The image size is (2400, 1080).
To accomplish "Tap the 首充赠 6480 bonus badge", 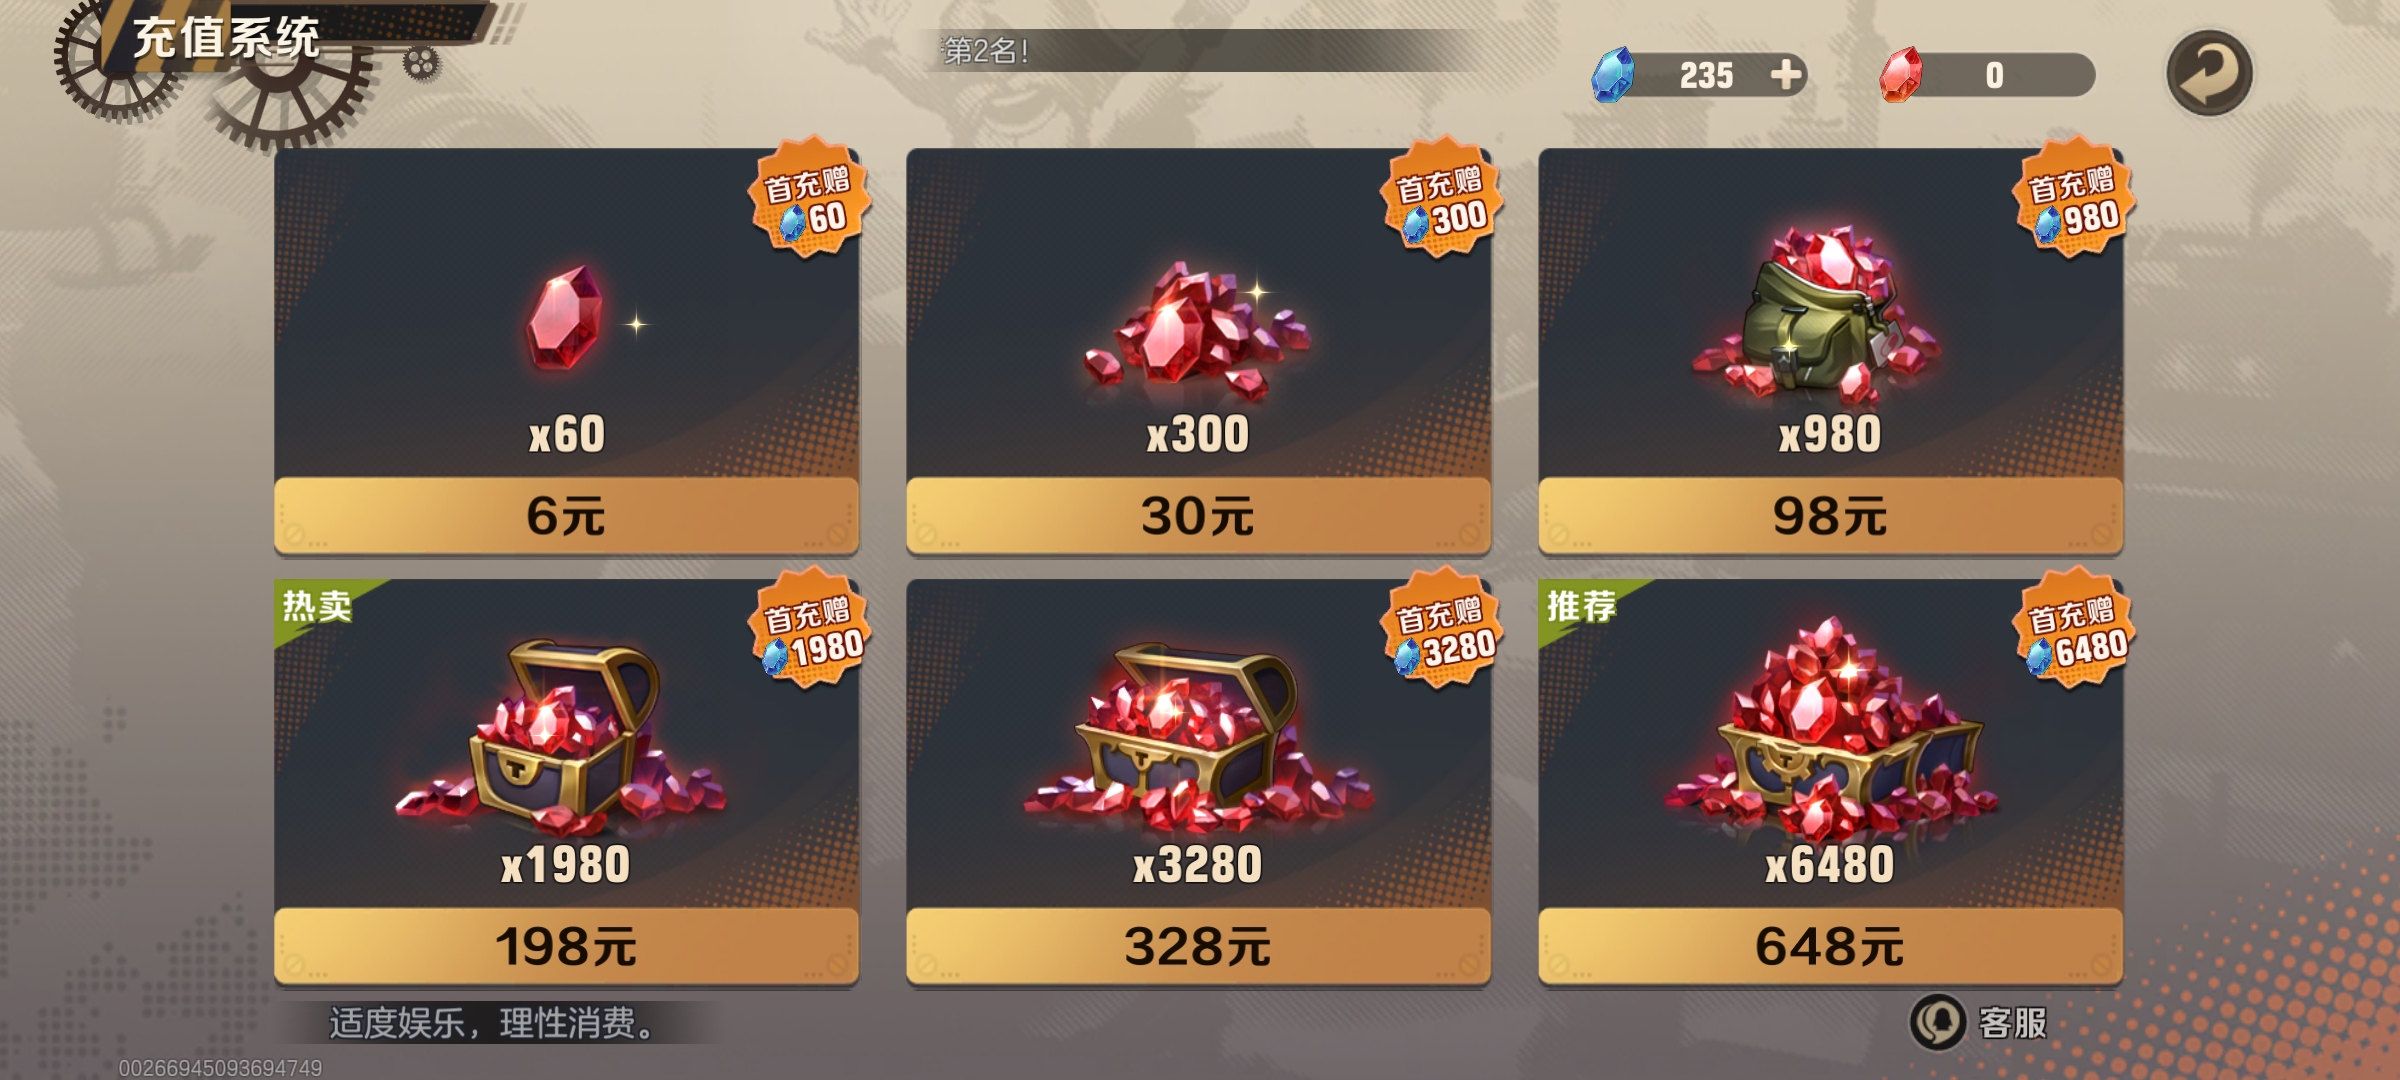I will click(2074, 628).
